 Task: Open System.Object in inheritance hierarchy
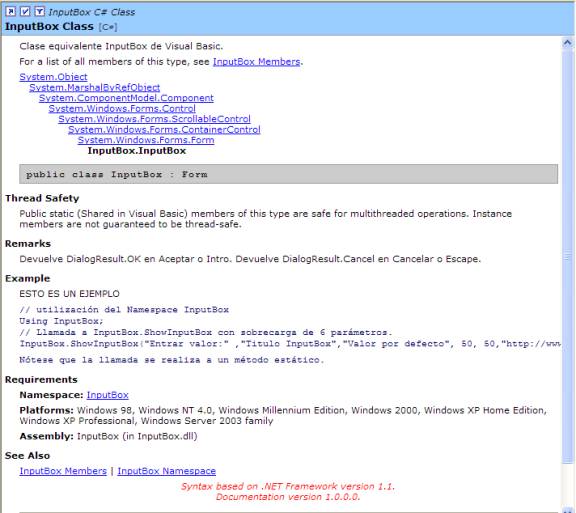tap(53, 77)
